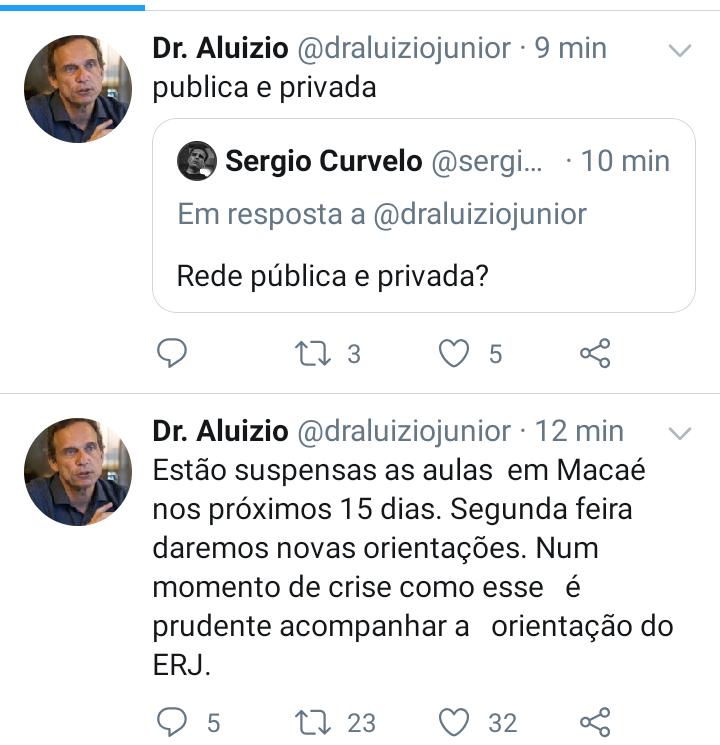Viewport: 720px width, 745px height.
Task: Tap Sergio Curvelo's small profile picture
Action: tap(197, 161)
